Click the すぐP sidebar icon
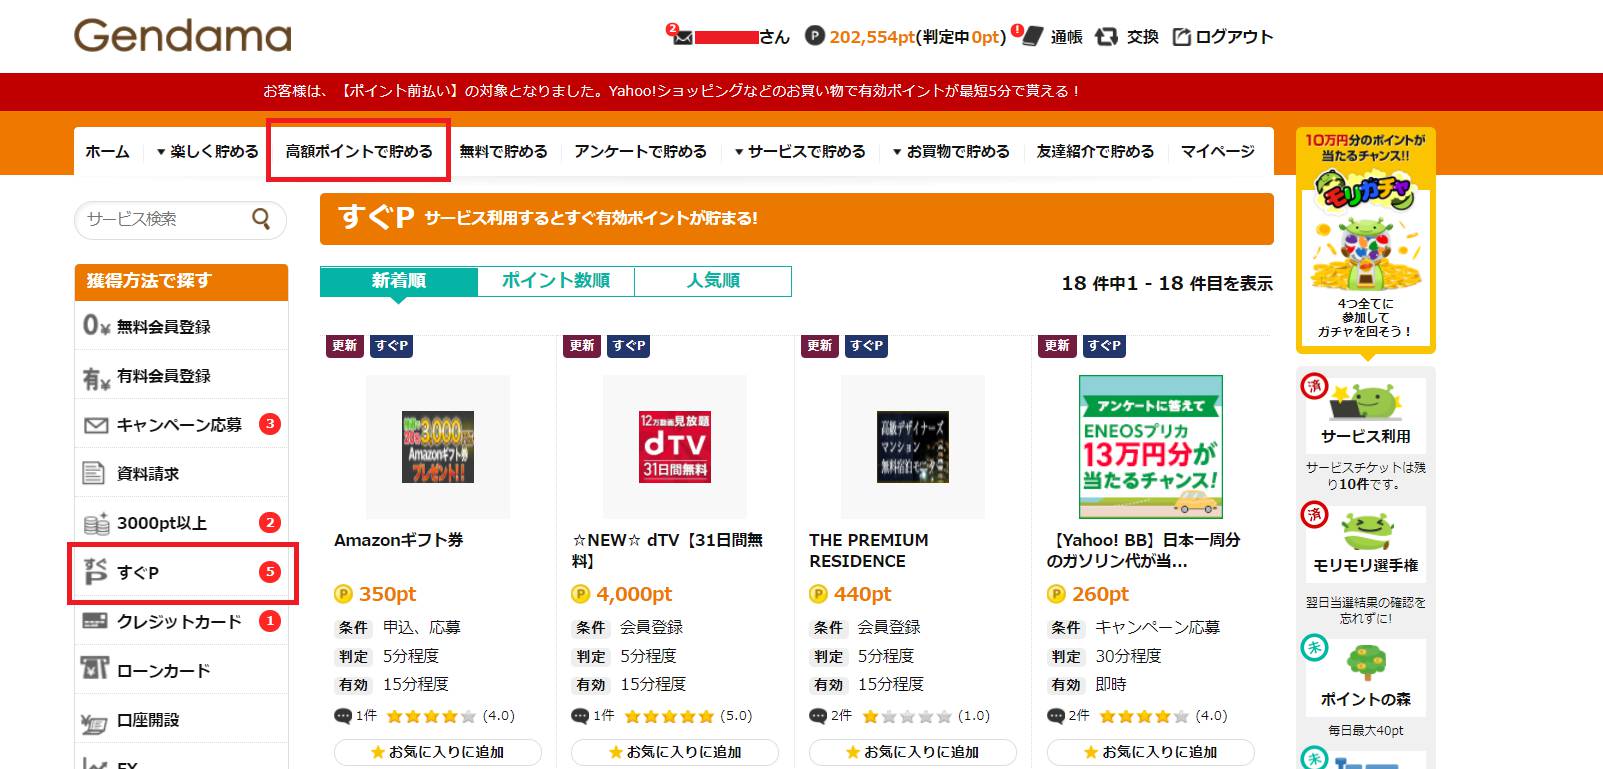Screen dimensions: 1603x769 click(95, 572)
